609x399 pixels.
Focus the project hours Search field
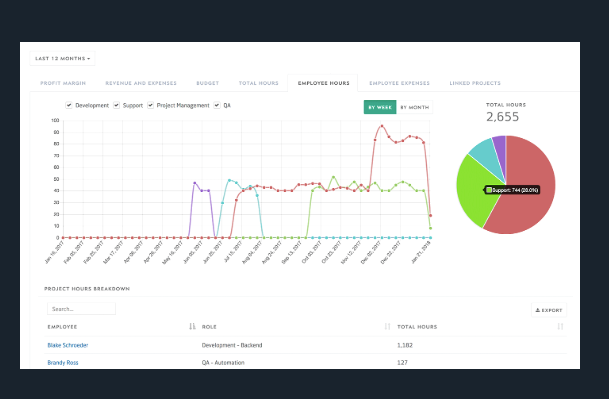[x=81, y=309]
